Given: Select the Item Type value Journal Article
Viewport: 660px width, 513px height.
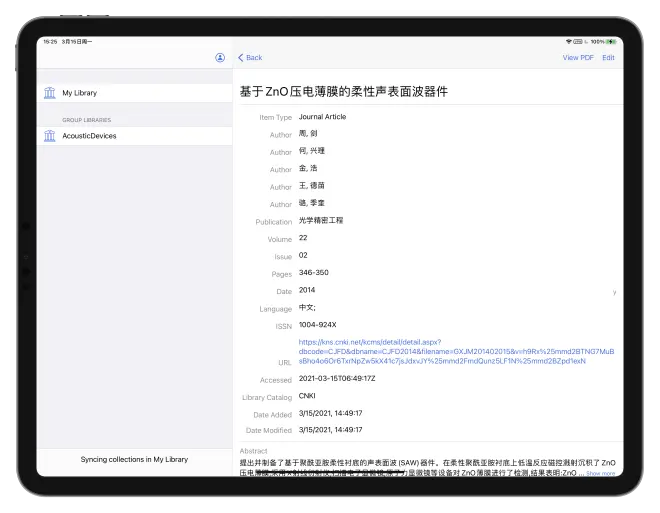Looking at the screenshot, I should pyautogui.click(x=322, y=117).
